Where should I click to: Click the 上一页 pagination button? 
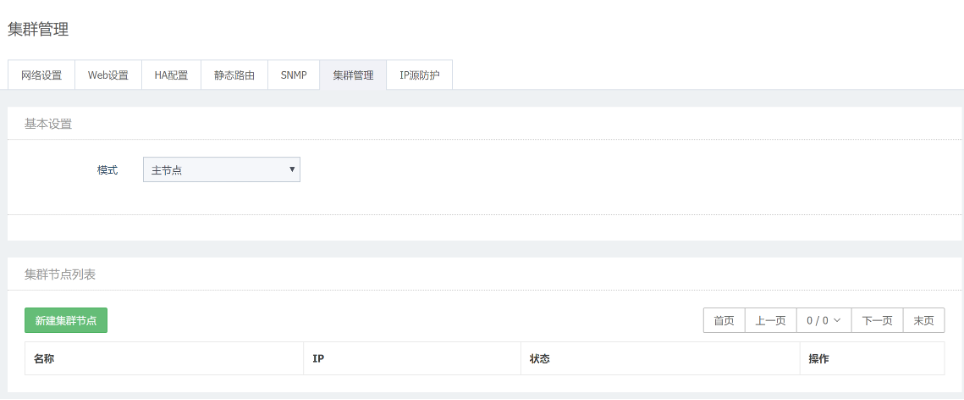tap(770, 320)
